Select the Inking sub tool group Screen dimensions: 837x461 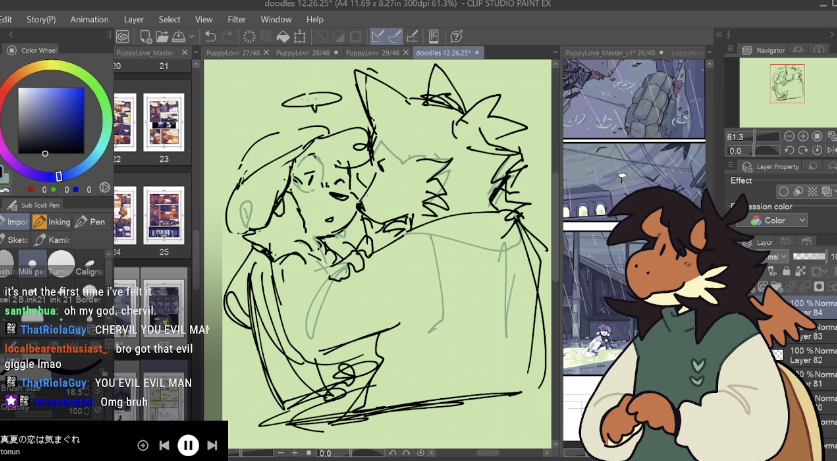pyautogui.click(x=52, y=221)
